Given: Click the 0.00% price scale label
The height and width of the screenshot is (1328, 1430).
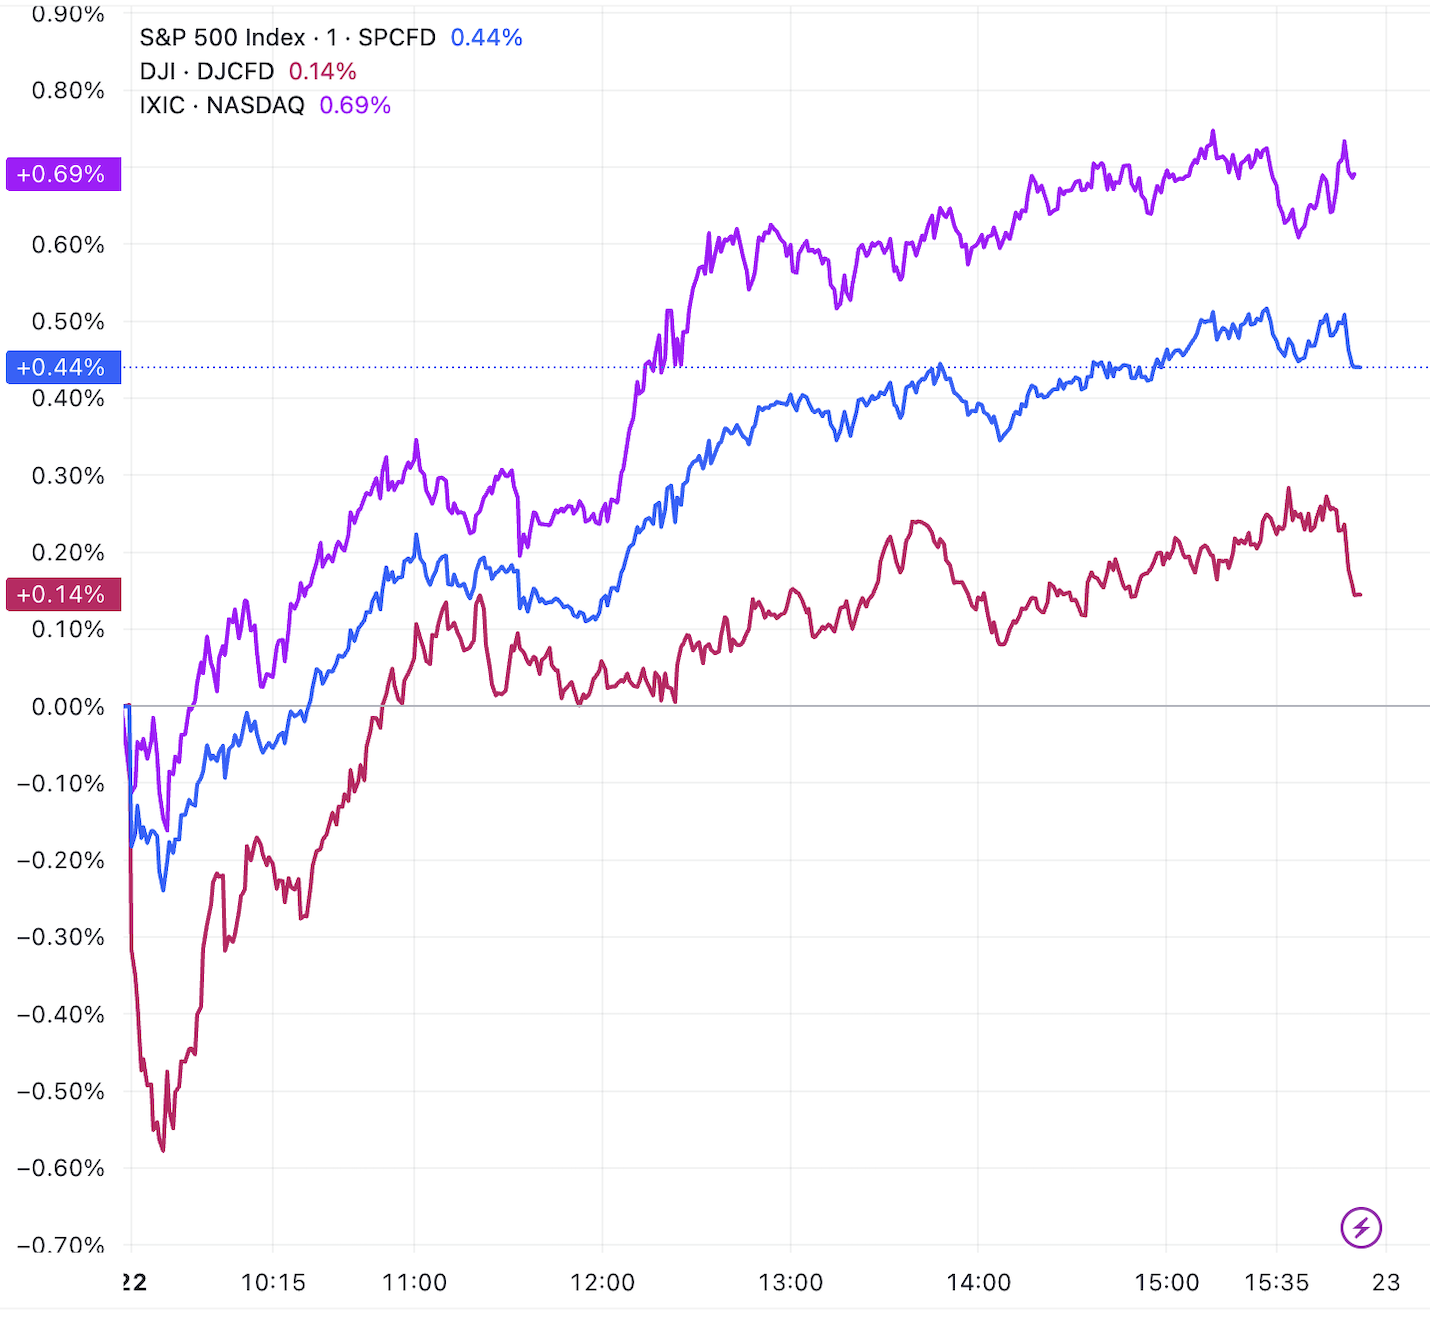Looking at the screenshot, I should [x=68, y=707].
